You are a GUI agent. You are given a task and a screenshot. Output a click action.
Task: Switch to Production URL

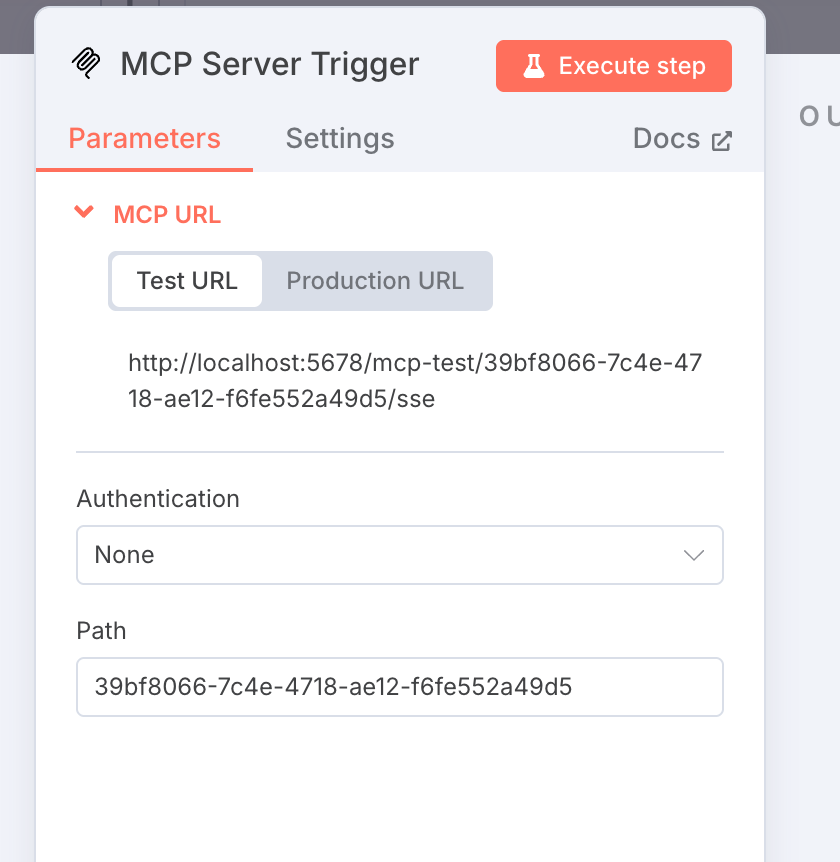tap(375, 281)
